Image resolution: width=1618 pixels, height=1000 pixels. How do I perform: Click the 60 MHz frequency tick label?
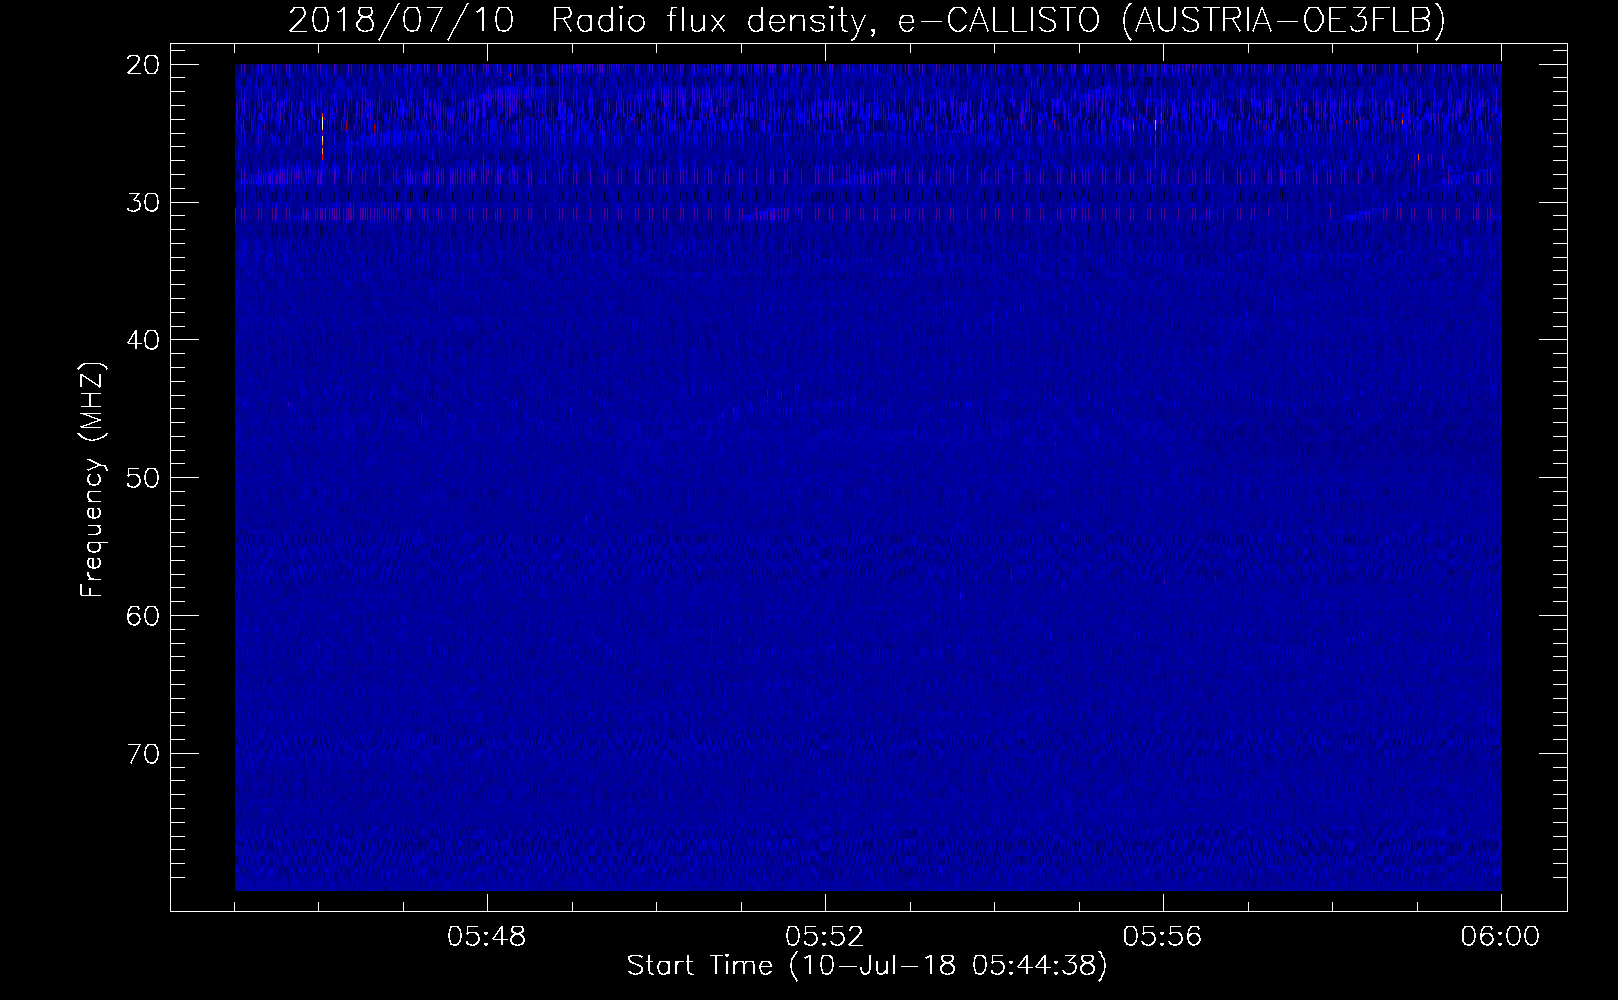[145, 615]
